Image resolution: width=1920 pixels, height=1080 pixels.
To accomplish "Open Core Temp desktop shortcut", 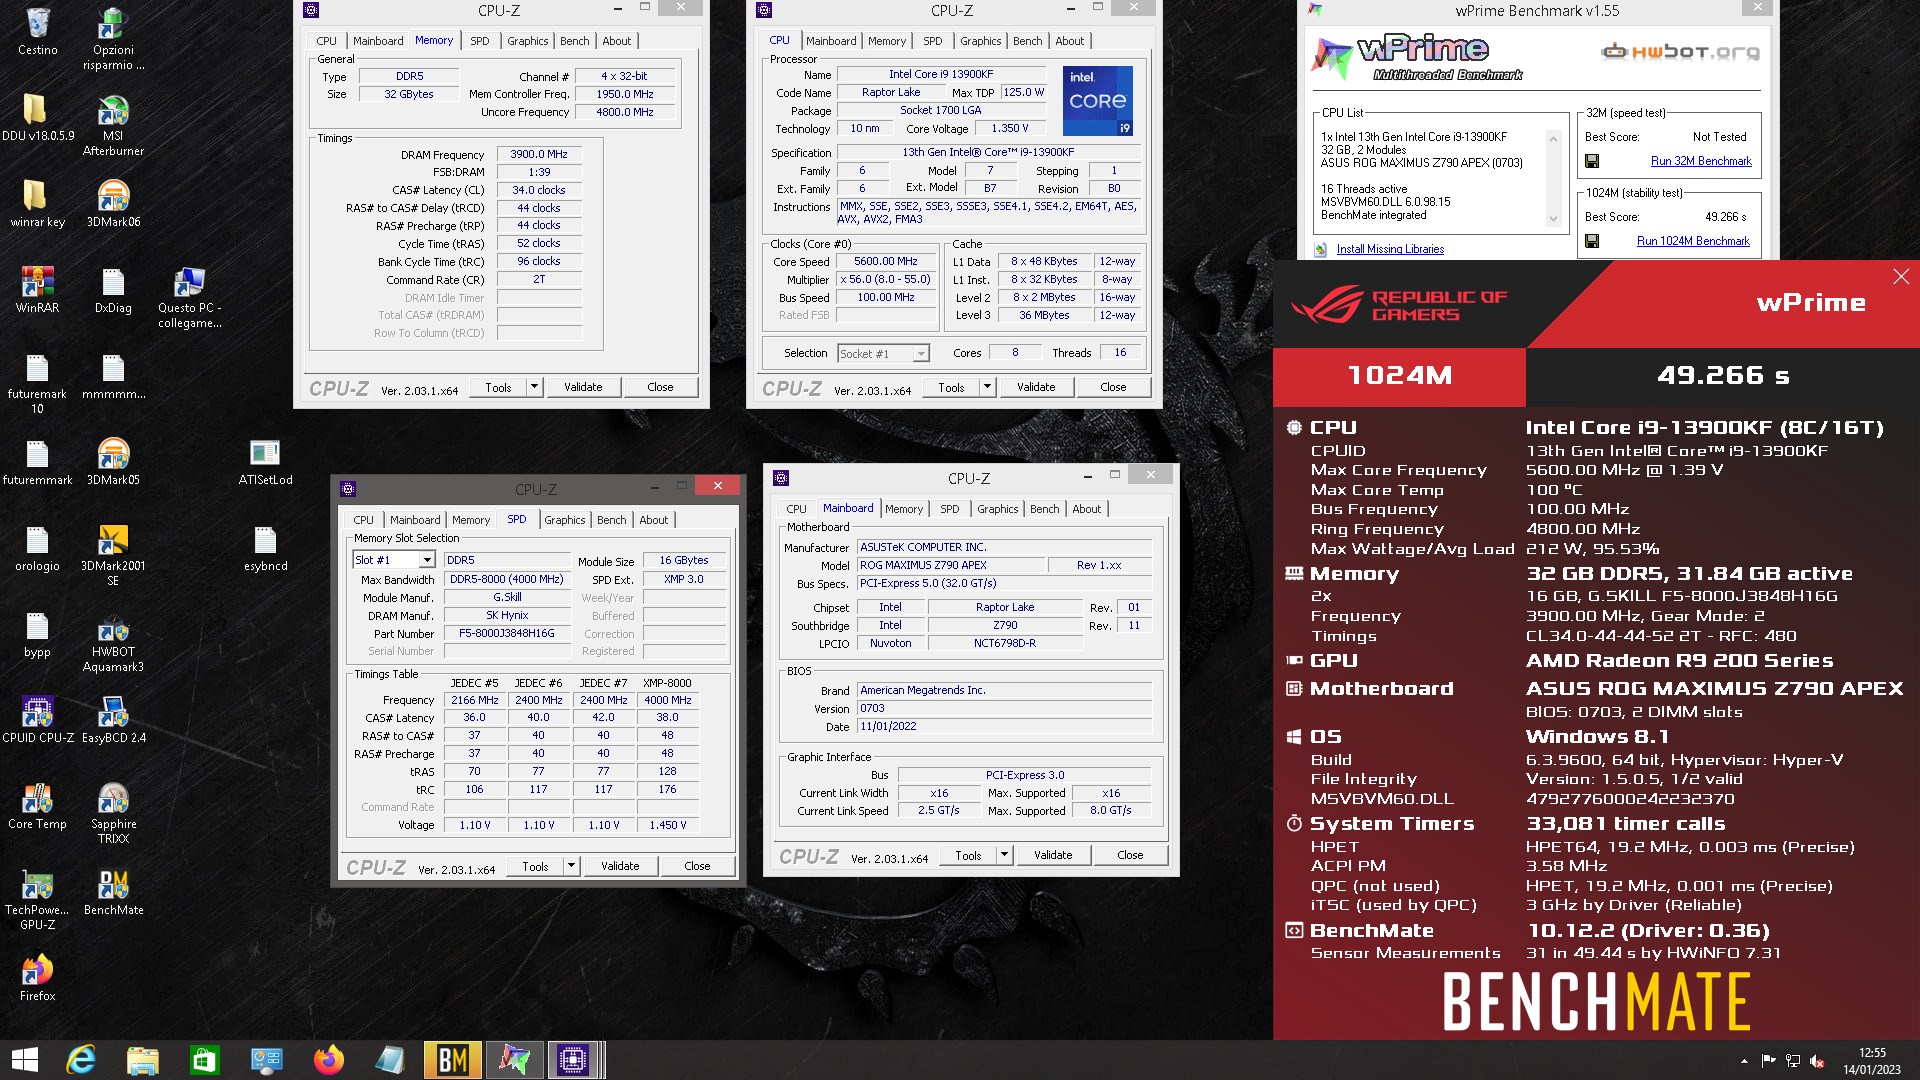I will click(x=37, y=805).
